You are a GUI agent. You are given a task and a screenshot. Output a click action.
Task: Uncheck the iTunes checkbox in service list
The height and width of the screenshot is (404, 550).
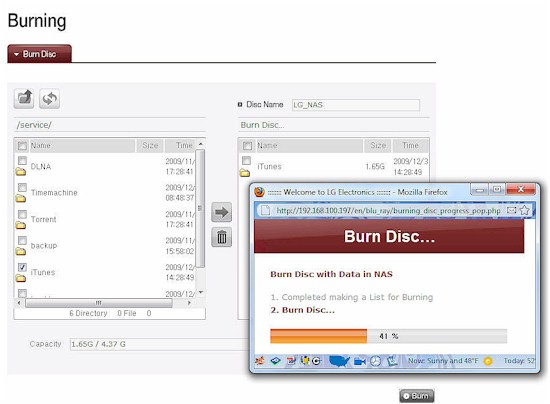point(22,267)
